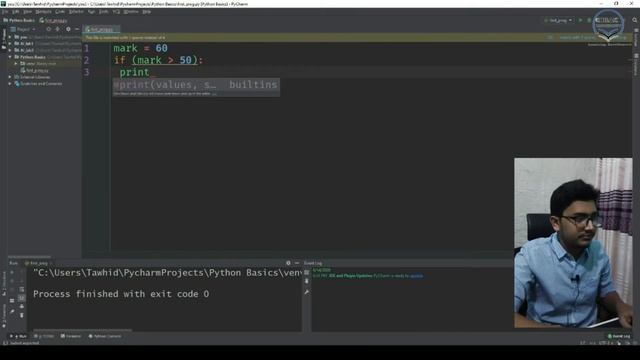Image resolution: width=640 pixels, height=360 pixels.
Task: Click the Event Log mark-as-read icon
Action: 307,272
